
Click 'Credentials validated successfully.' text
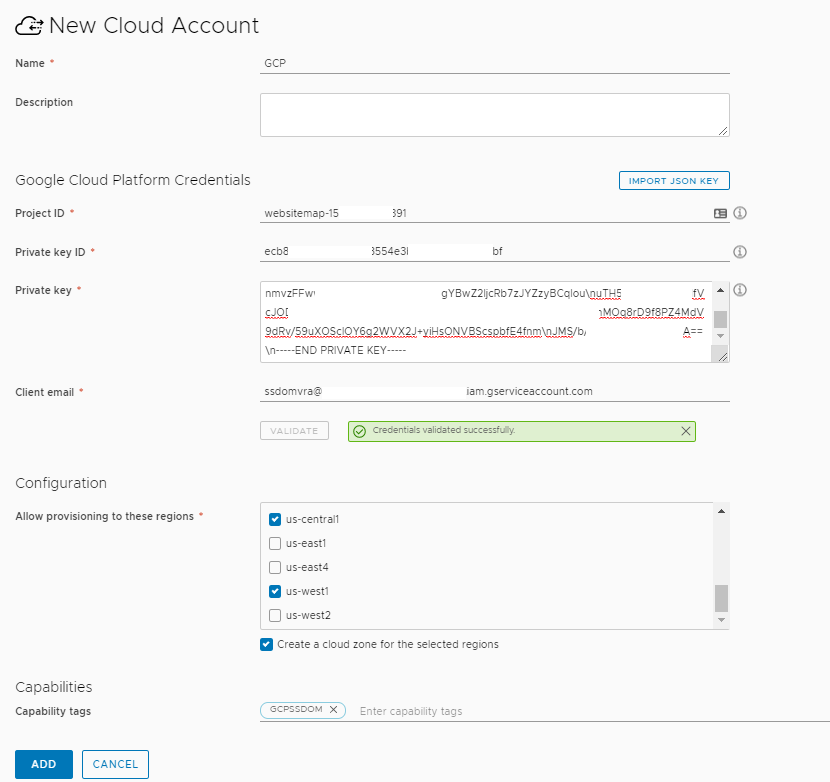pos(444,430)
